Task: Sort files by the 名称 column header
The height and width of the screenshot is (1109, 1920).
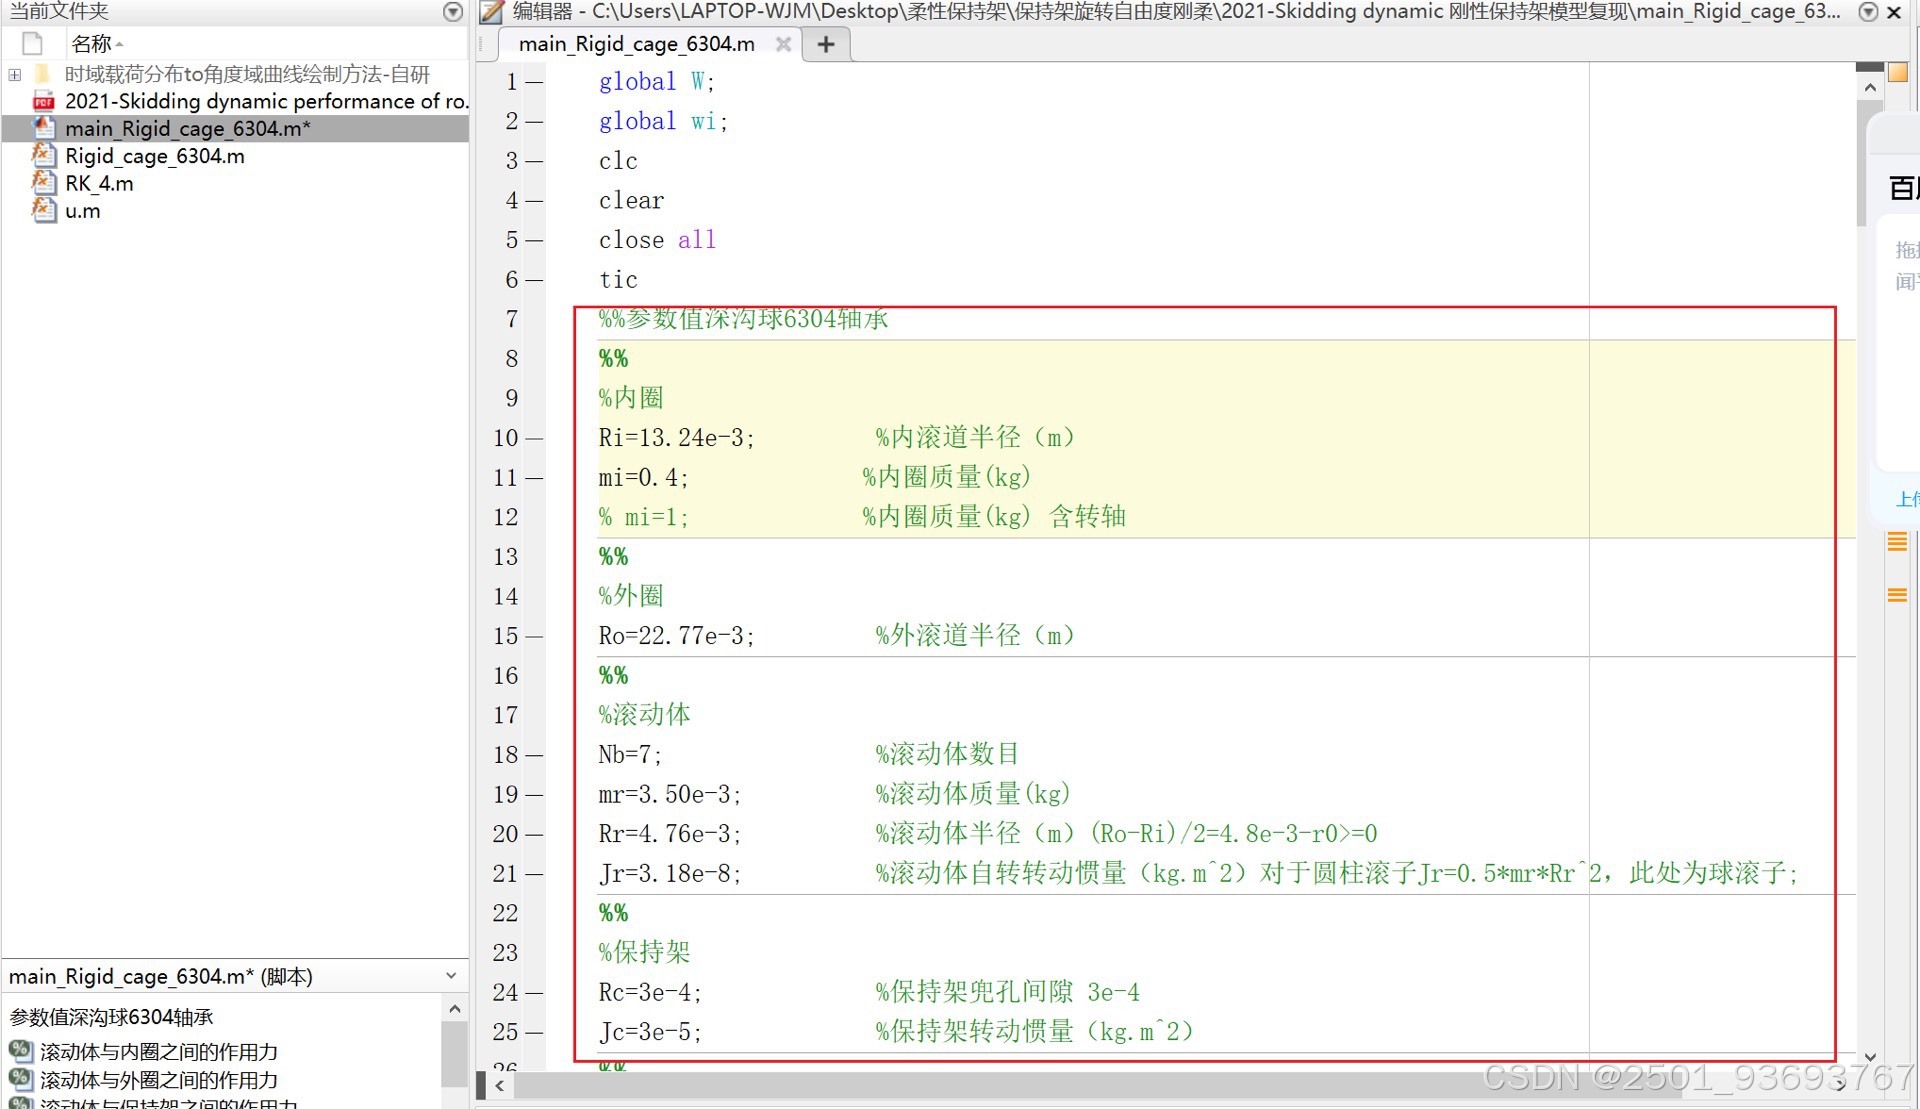Action: 92,44
